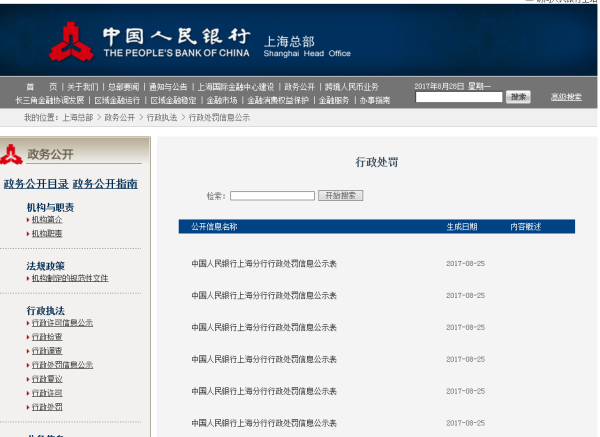Open 行政许可信息公示 sidebar link

(x=62, y=323)
